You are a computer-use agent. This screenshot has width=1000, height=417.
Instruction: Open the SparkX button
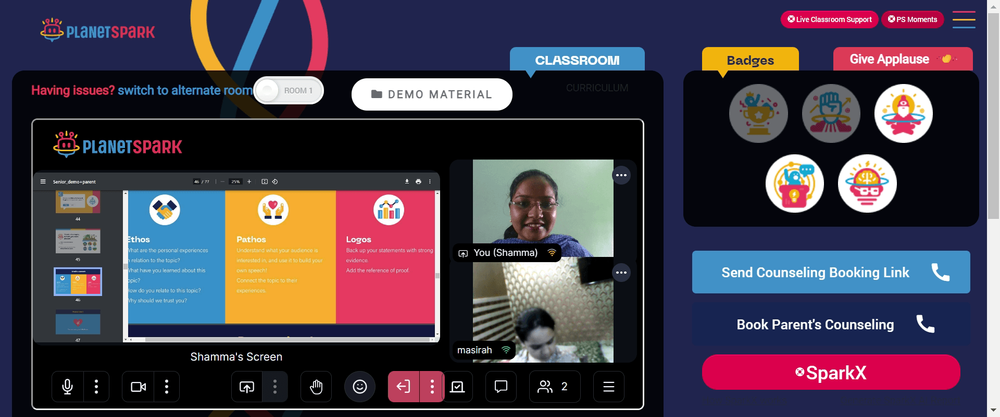click(x=831, y=372)
